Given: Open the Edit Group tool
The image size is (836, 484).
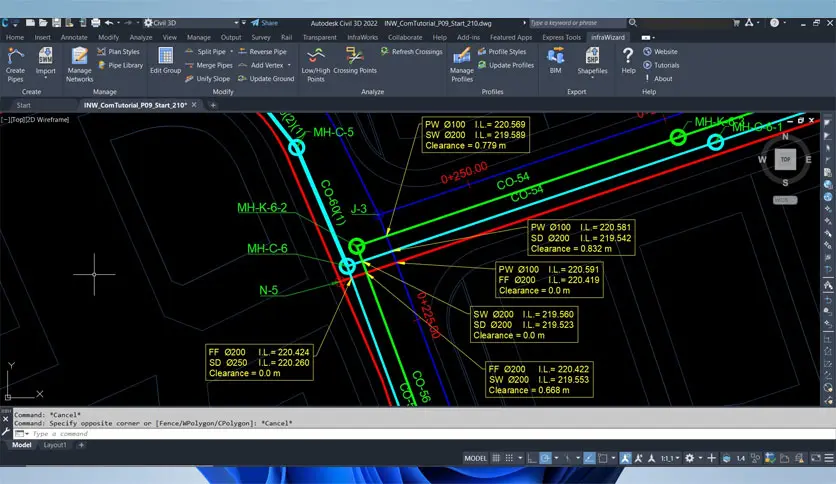Looking at the screenshot, I should click(165, 60).
